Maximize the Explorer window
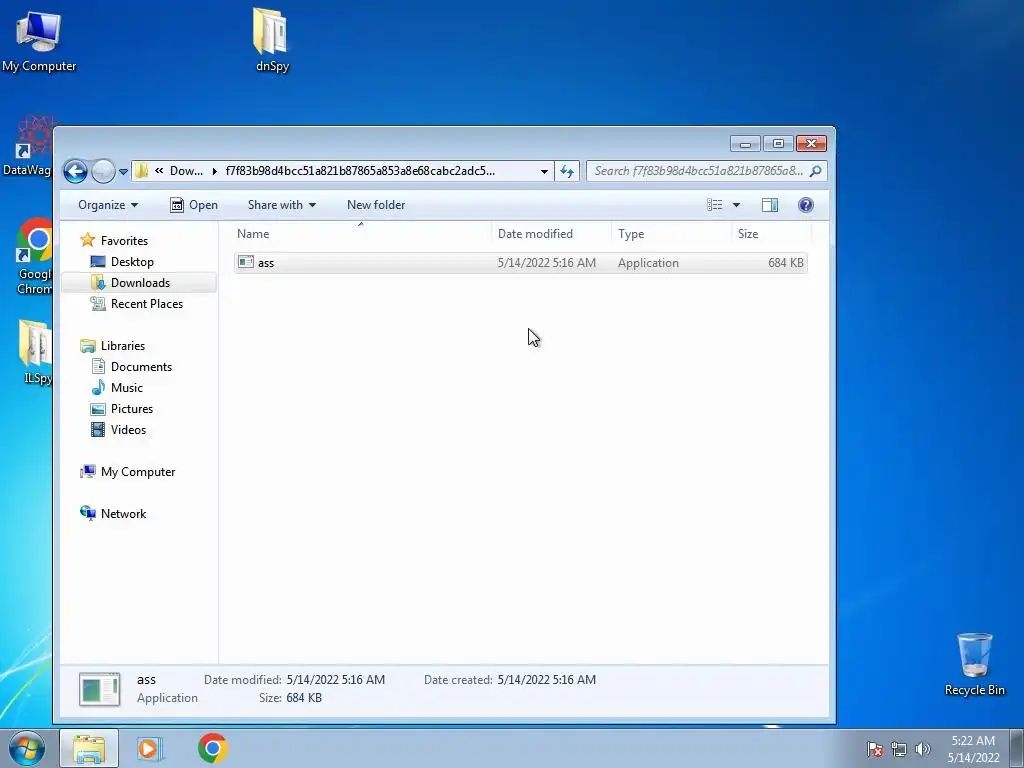1024x768 pixels. pos(778,144)
